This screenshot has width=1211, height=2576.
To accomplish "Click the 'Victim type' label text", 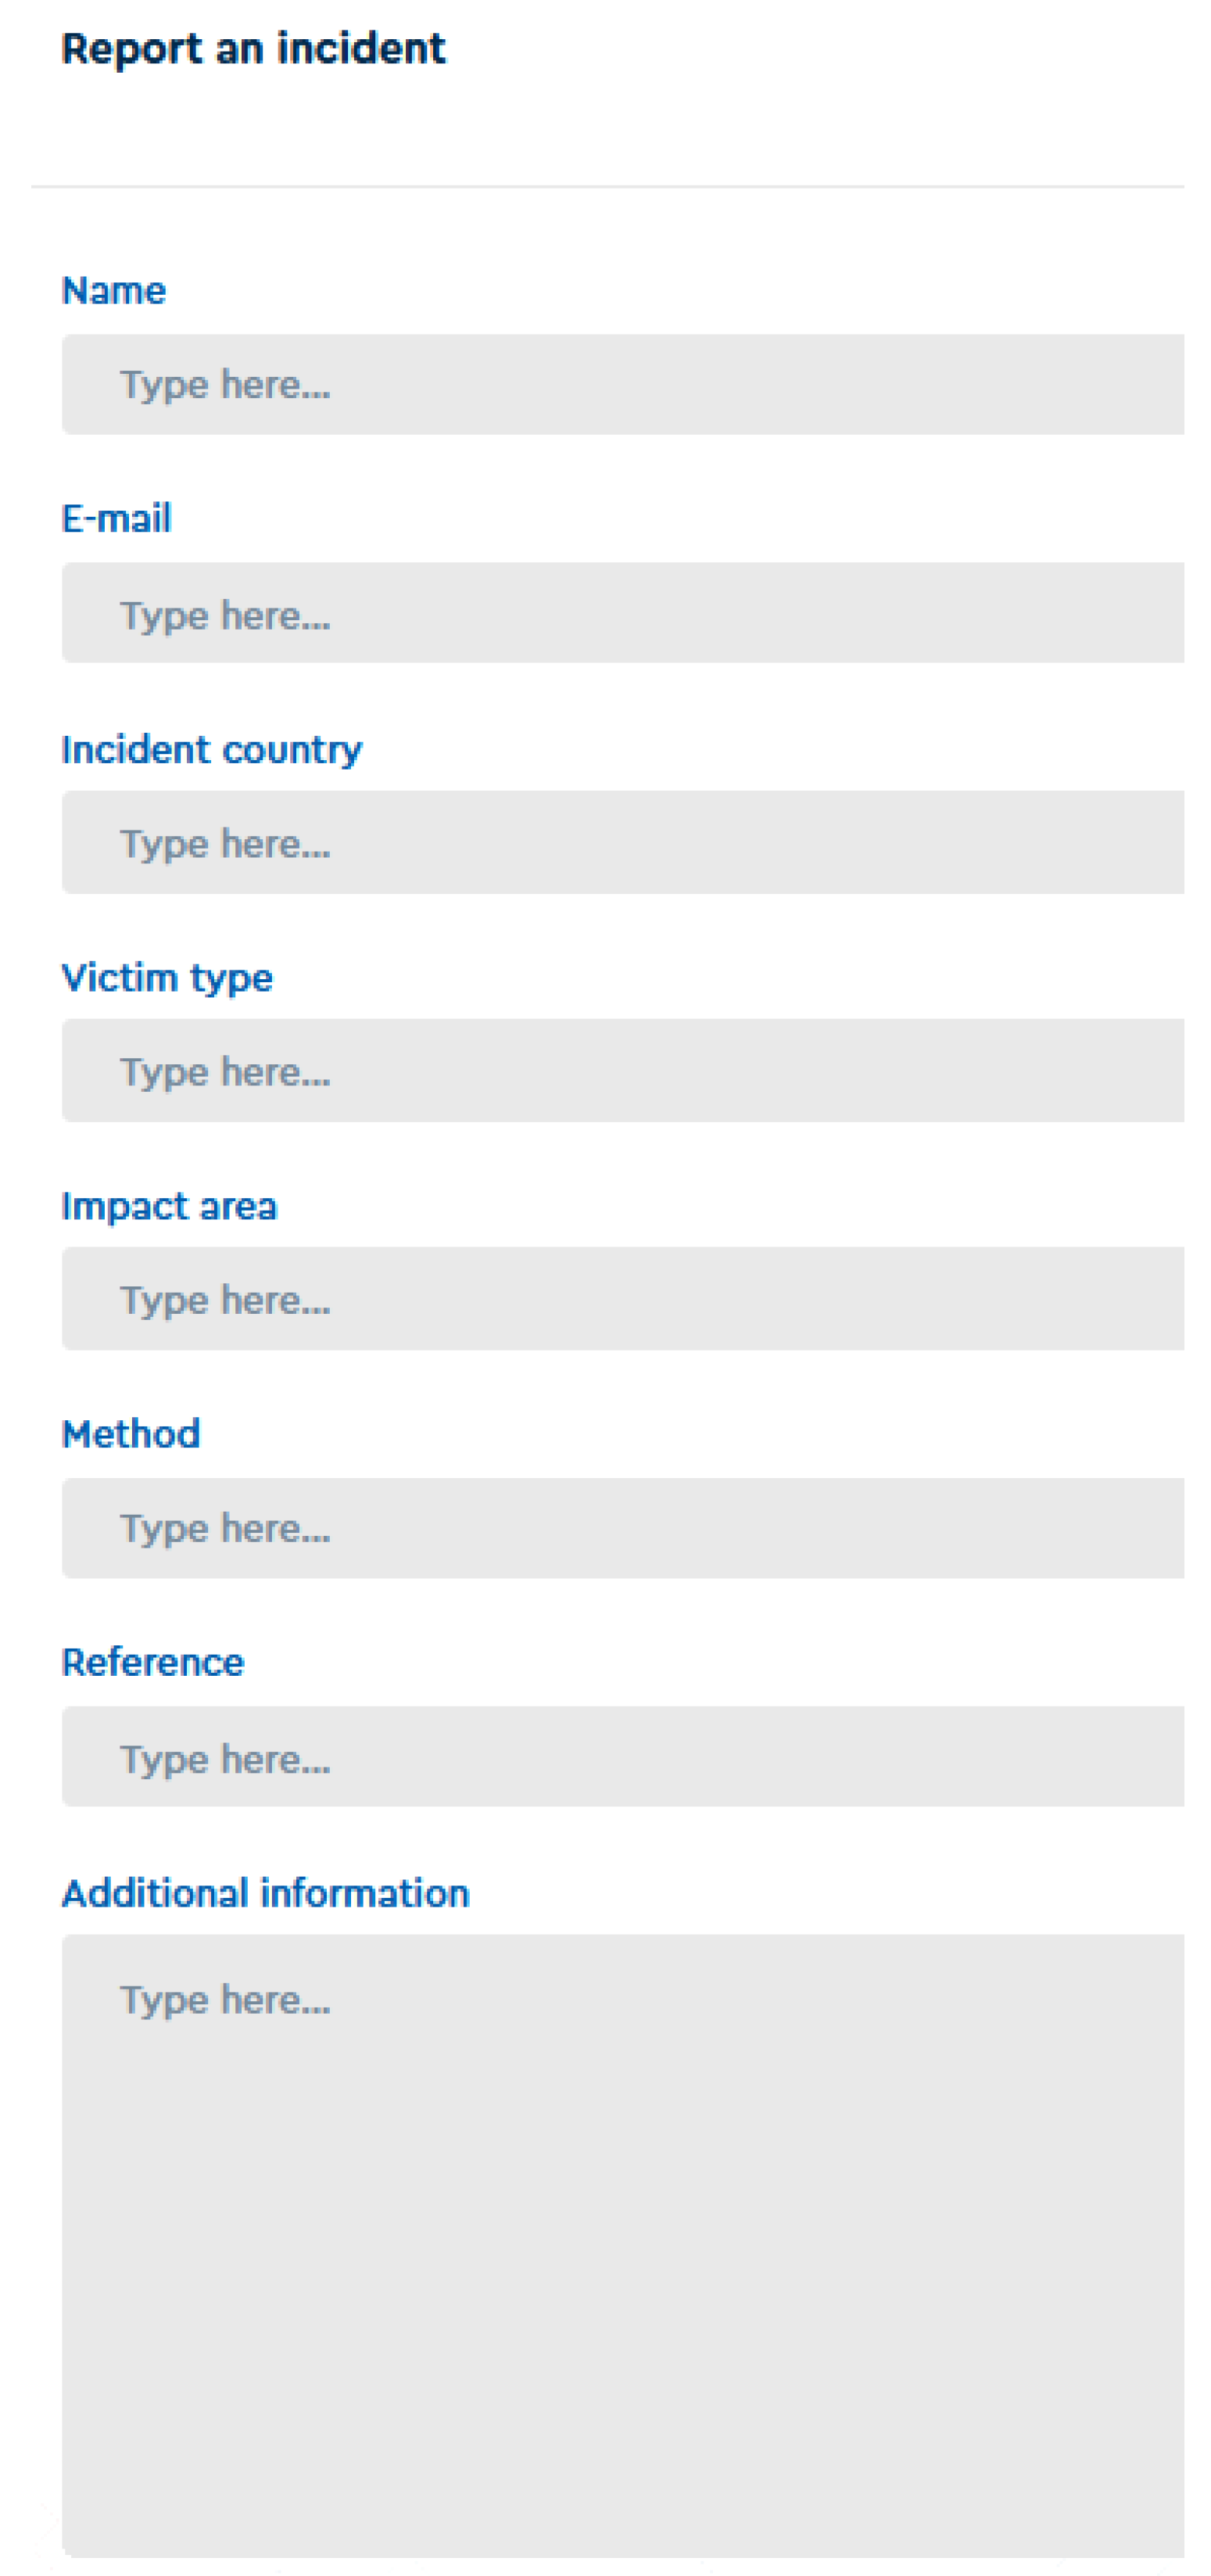I will click(166, 977).
